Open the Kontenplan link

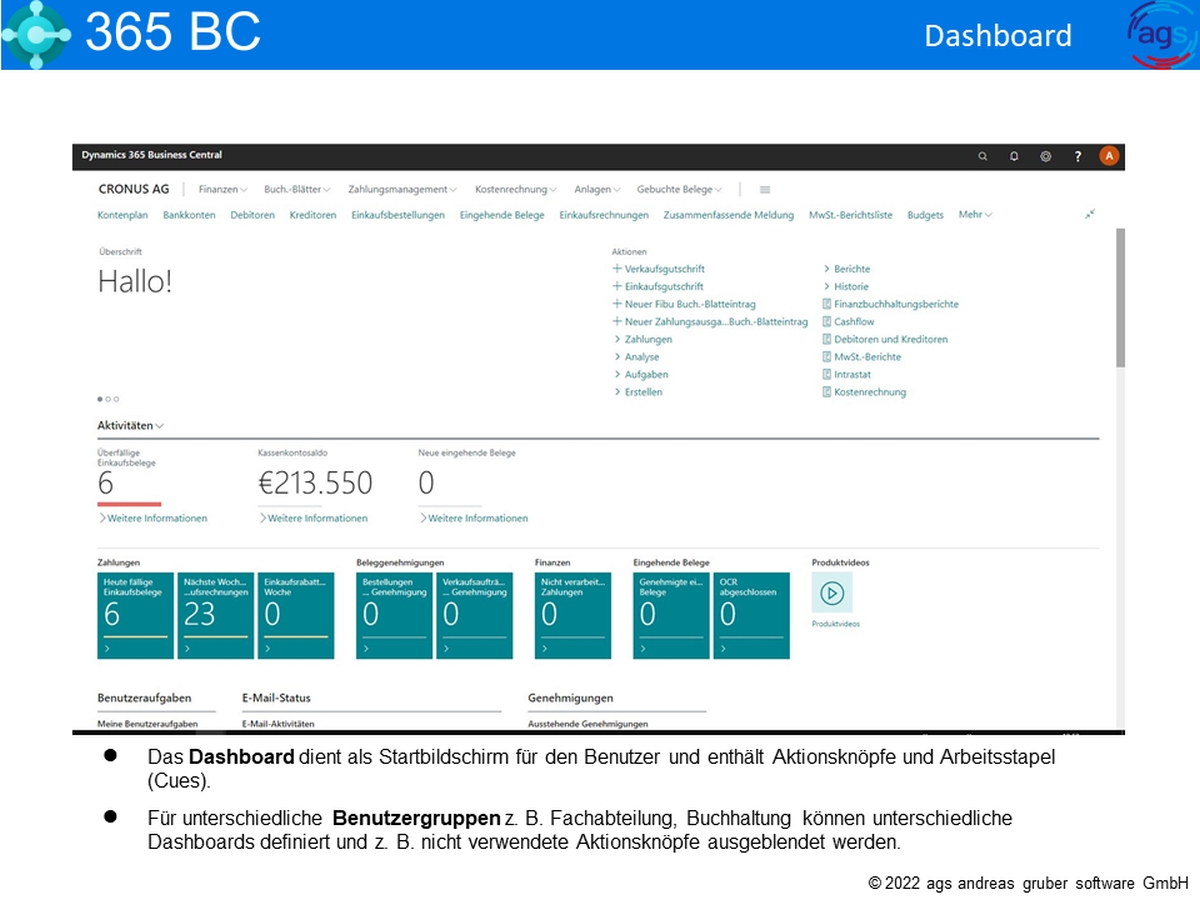coord(123,215)
